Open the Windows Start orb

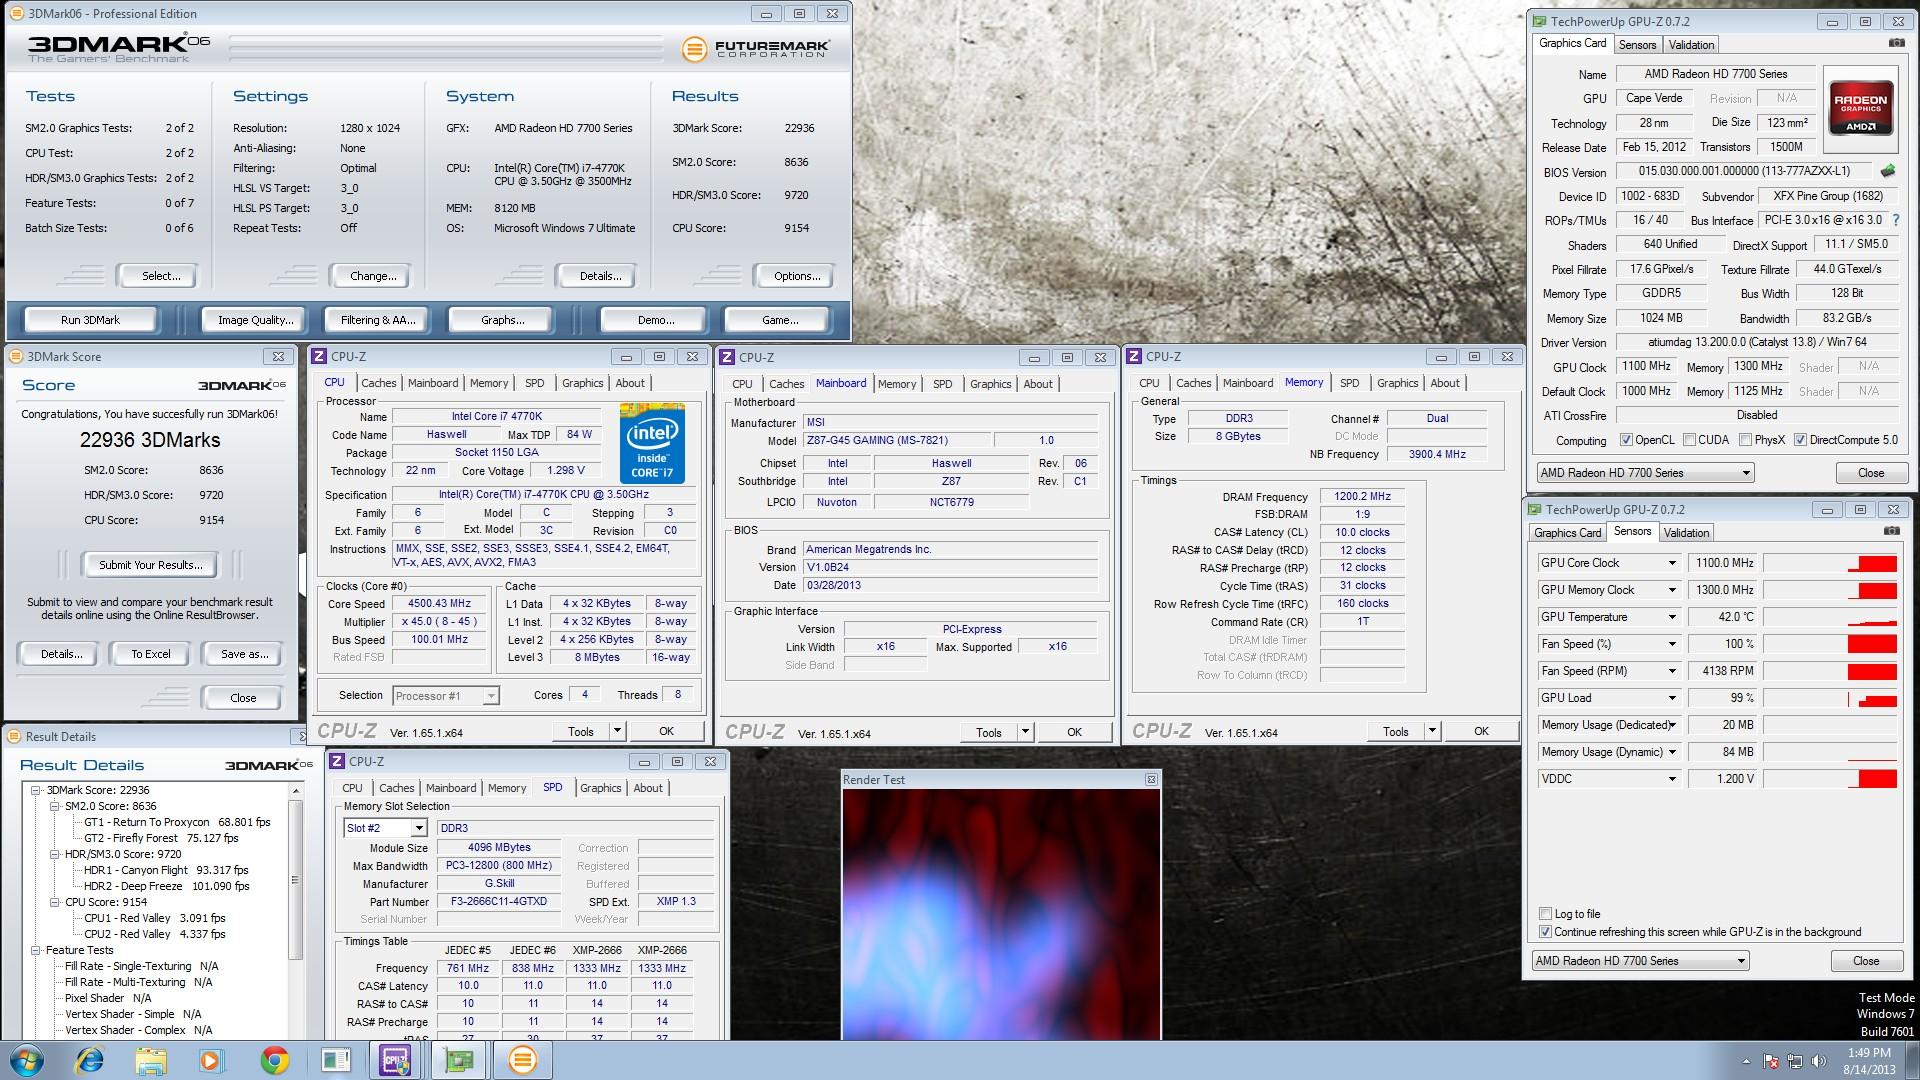pyautogui.click(x=27, y=1060)
